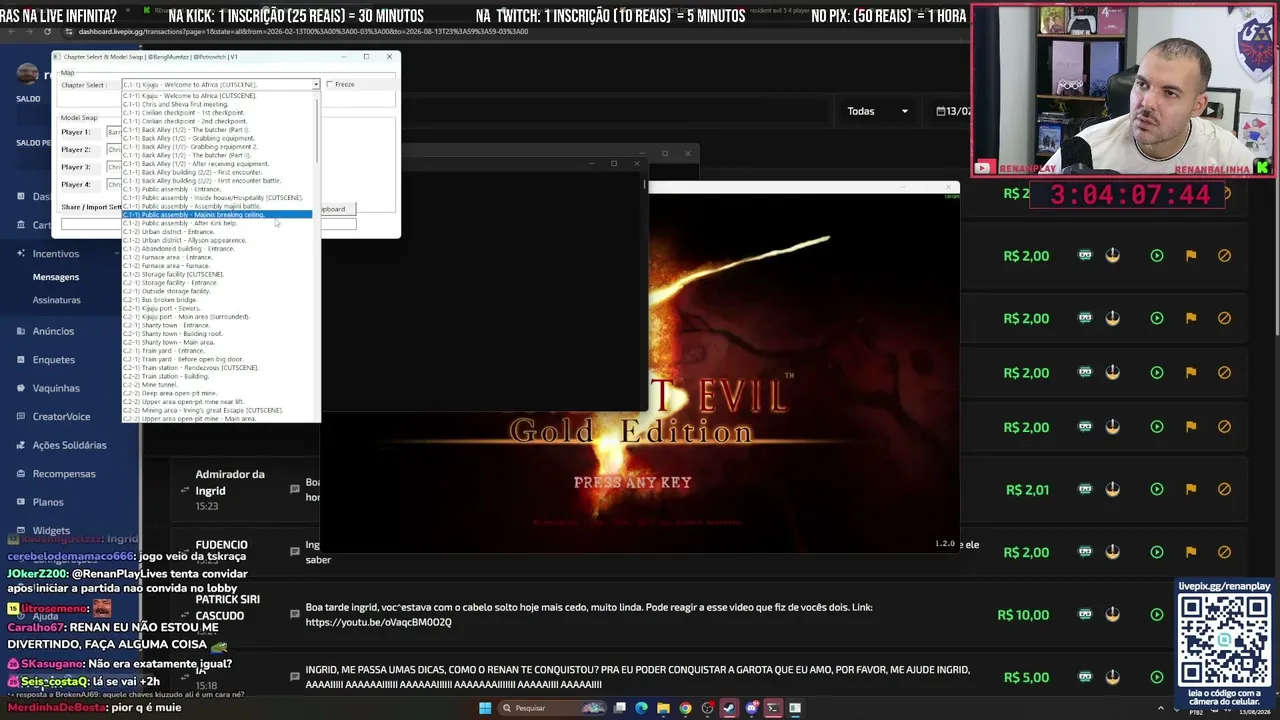Click 'PRESS ANY KEY' in the game window

[x=632, y=483]
